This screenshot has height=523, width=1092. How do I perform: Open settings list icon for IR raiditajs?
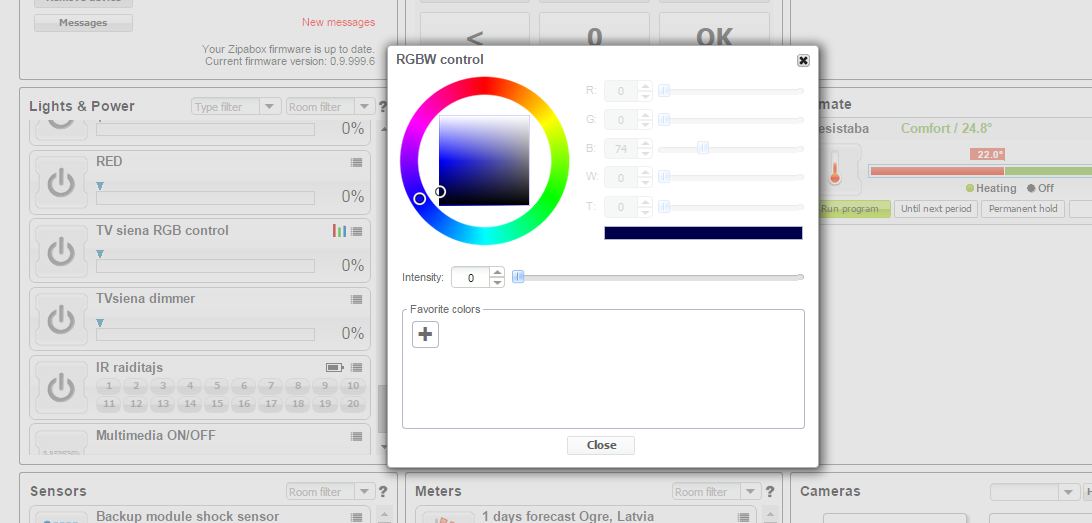point(356,368)
